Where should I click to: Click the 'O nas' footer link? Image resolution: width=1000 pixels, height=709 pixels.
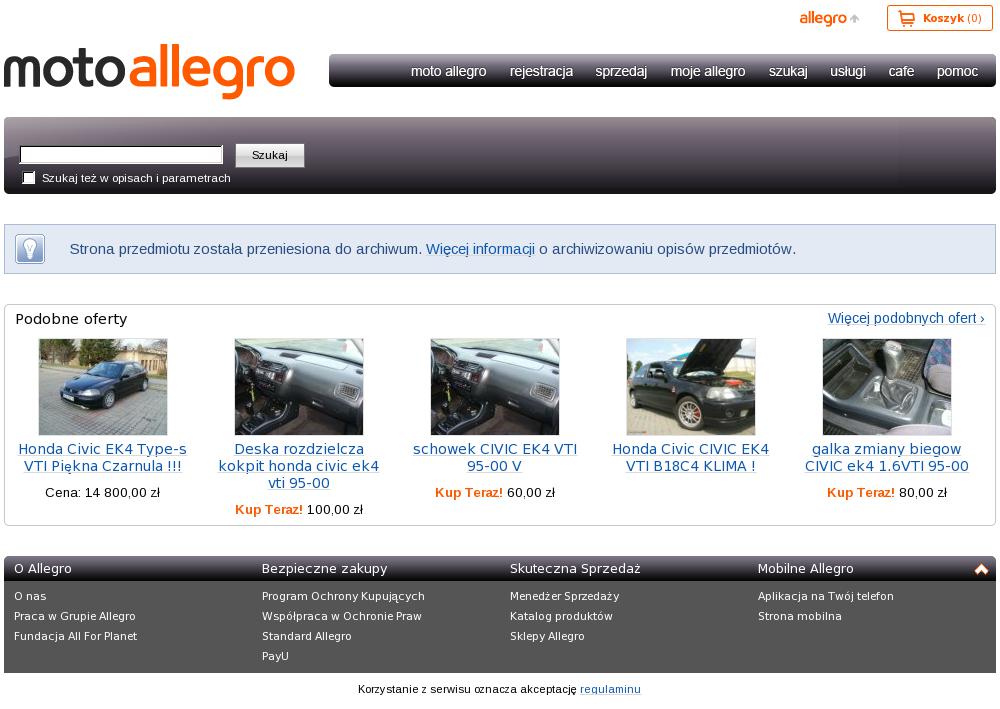30,596
